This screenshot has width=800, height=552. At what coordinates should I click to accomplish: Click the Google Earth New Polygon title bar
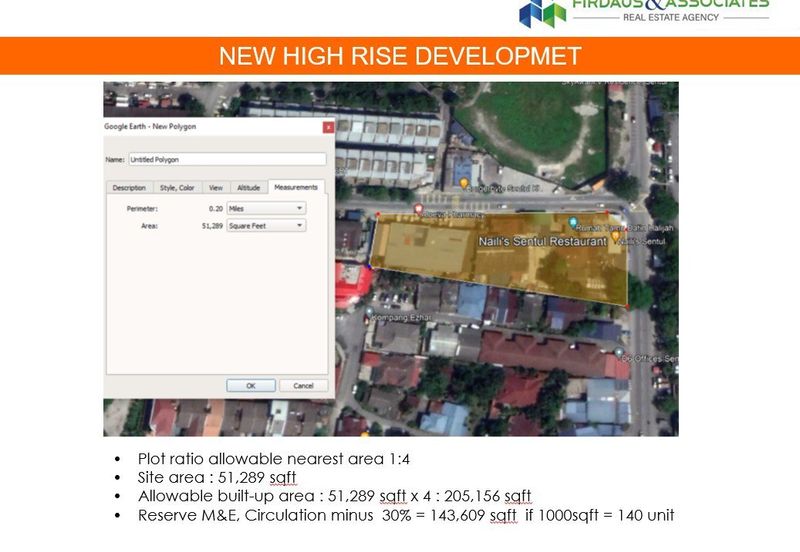(200, 127)
